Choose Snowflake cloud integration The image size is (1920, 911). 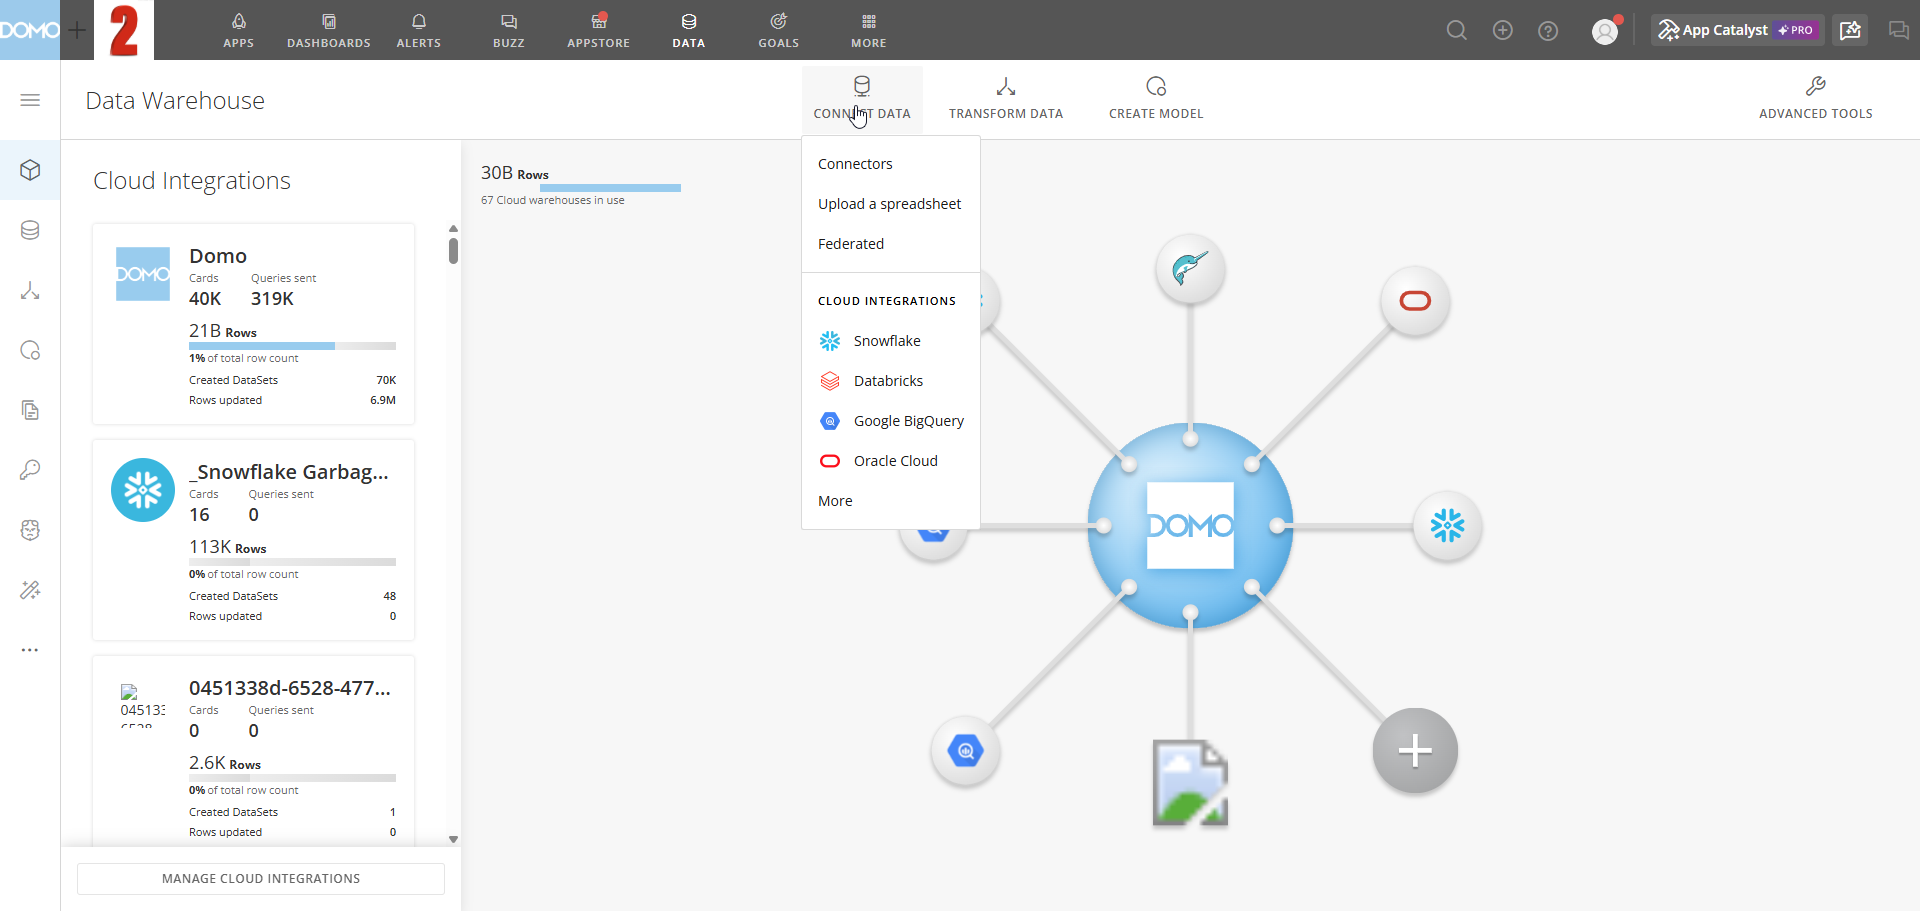890,341
